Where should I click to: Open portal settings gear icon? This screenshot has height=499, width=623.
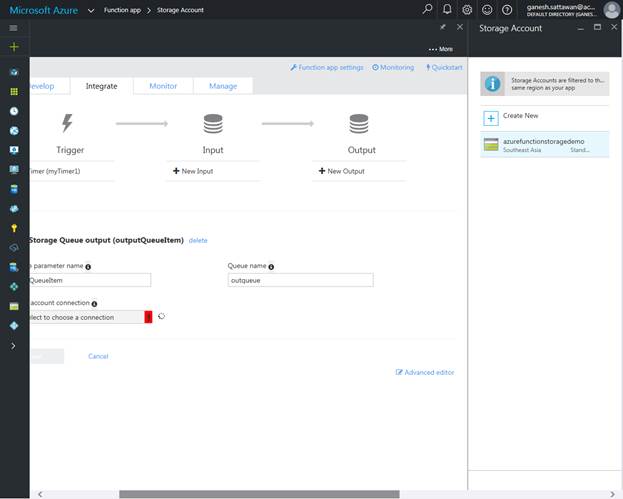(x=467, y=9)
